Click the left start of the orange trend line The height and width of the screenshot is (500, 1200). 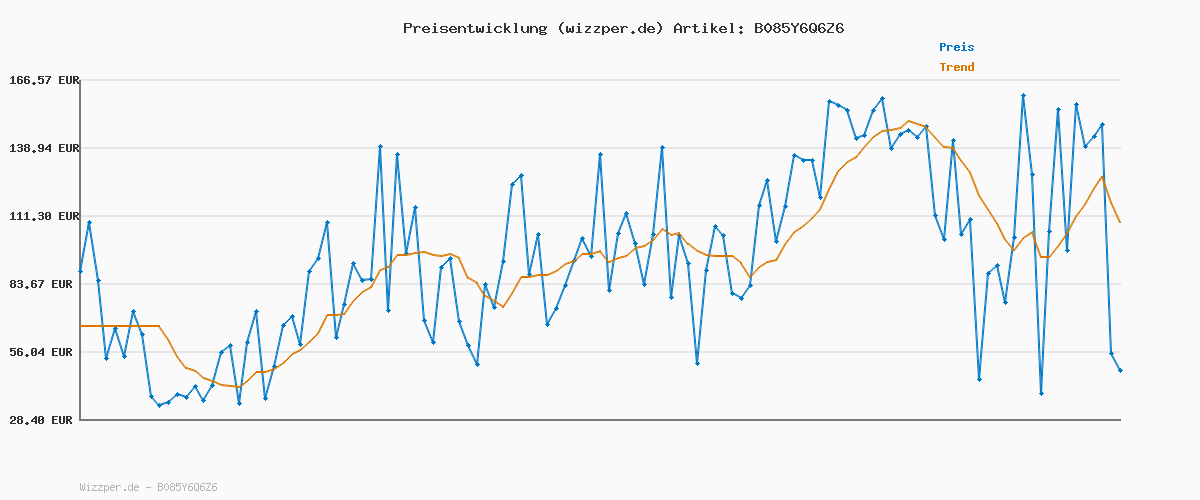(x=82, y=326)
